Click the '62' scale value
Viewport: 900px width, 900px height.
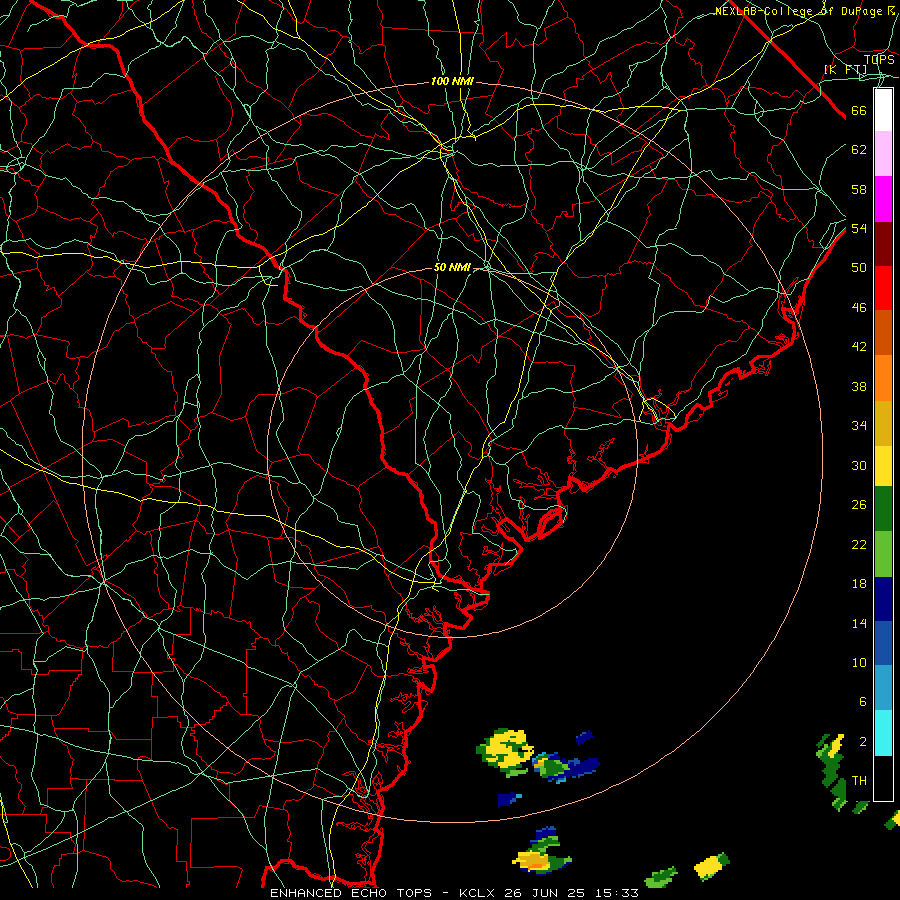[859, 150]
